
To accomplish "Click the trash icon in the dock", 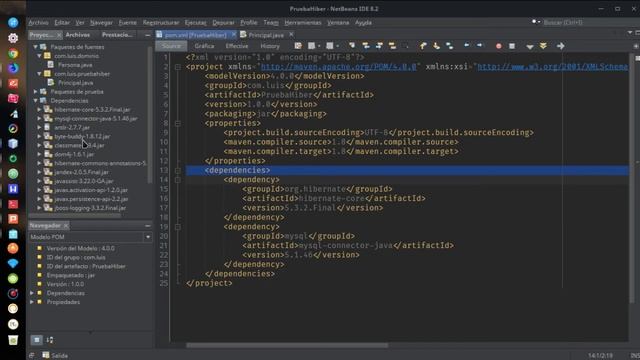I will (13, 340).
